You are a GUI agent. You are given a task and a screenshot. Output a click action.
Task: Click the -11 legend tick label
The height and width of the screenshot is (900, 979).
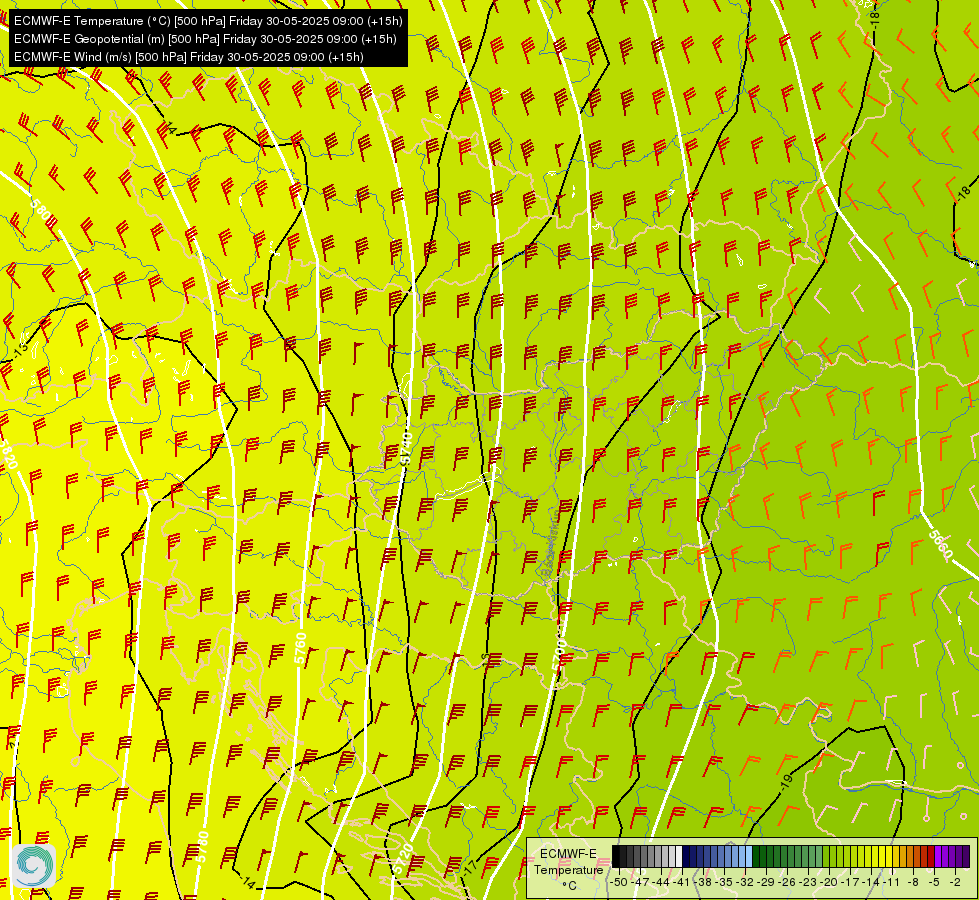(891, 883)
